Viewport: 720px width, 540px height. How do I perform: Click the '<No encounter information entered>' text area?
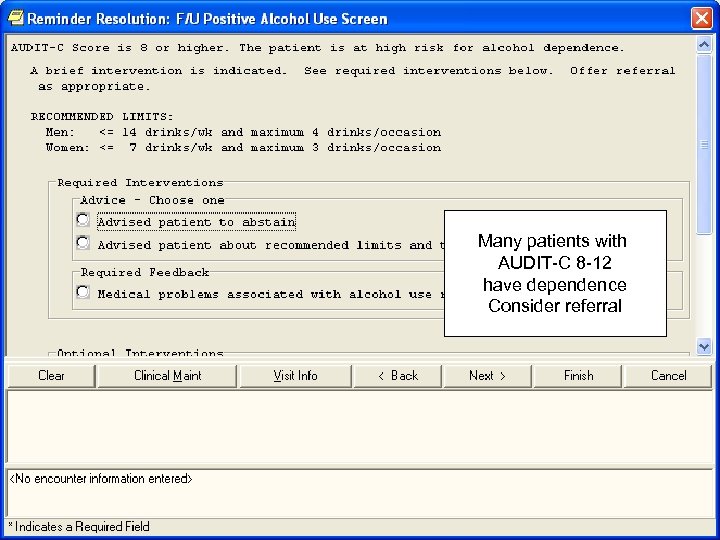[x=359, y=493]
